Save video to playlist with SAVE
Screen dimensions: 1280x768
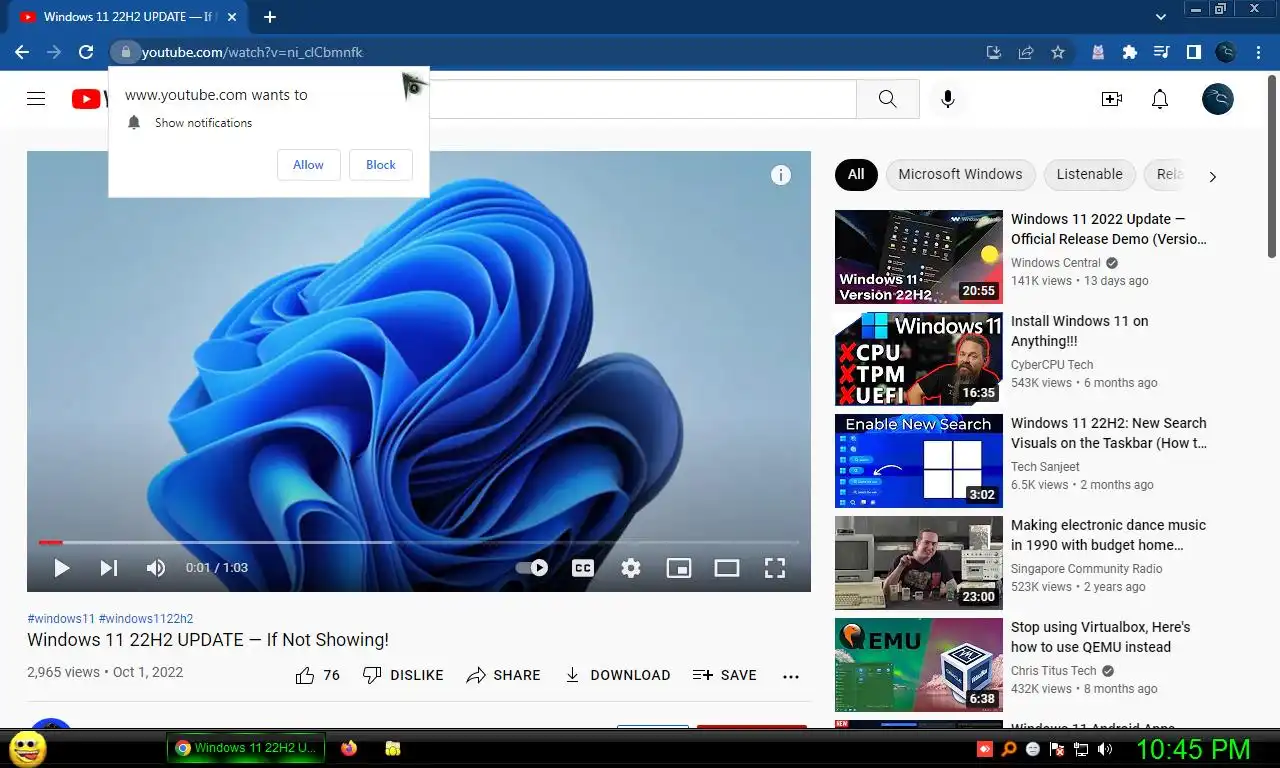(x=725, y=675)
